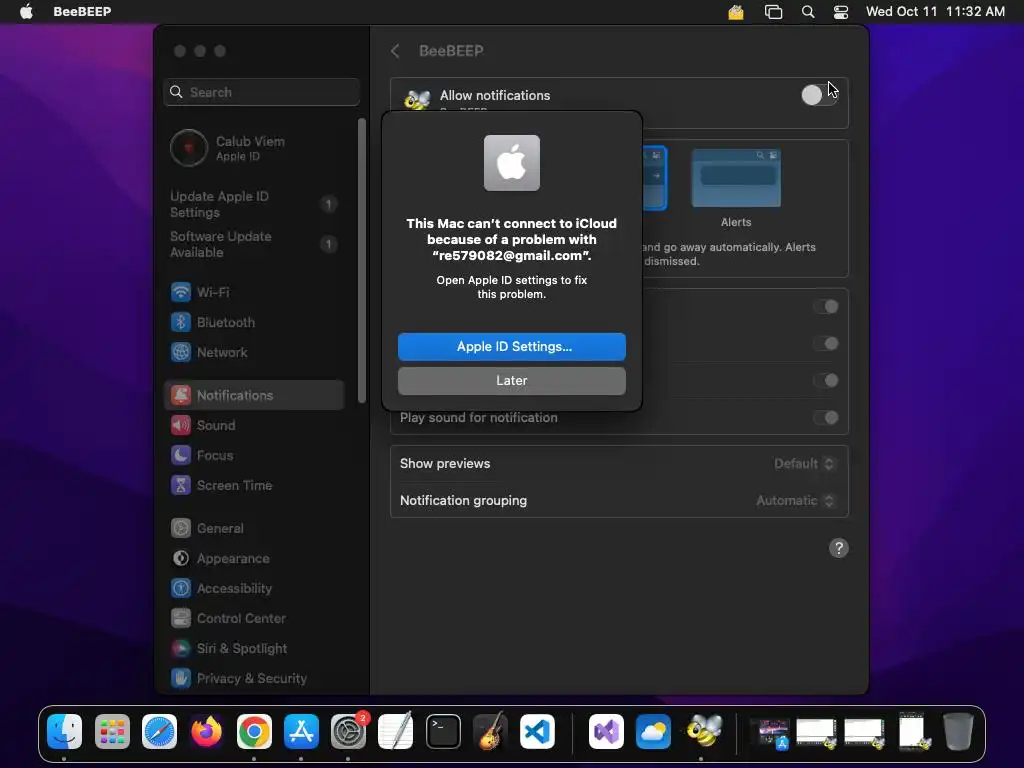The width and height of the screenshot is (1024, 768).
Task: Toggle the first switch below the Alerts style
Action: (825, 307)
